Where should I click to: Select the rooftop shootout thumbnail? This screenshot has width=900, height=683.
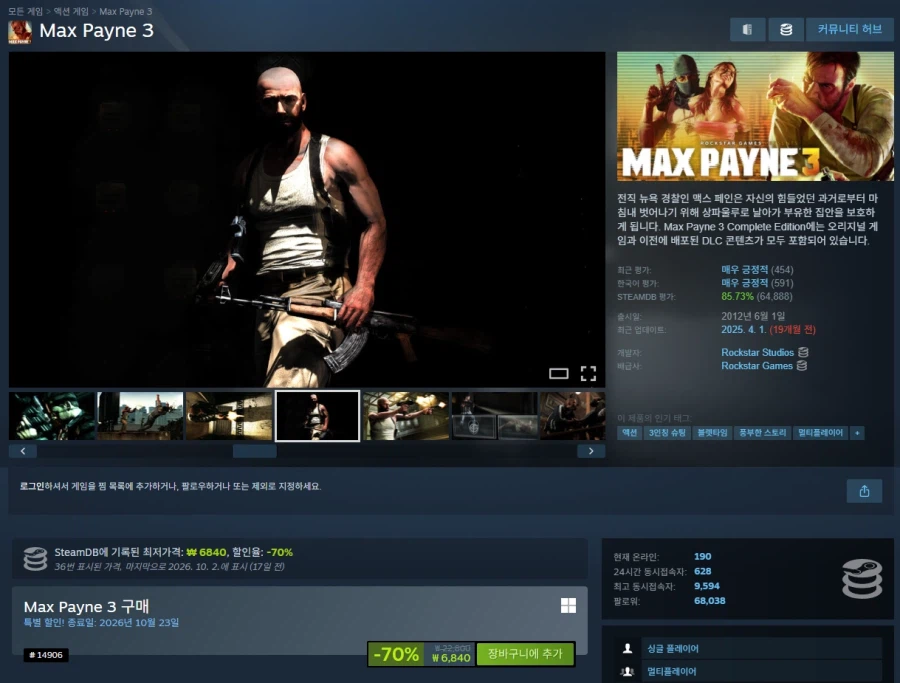click(x=141, y=416)
